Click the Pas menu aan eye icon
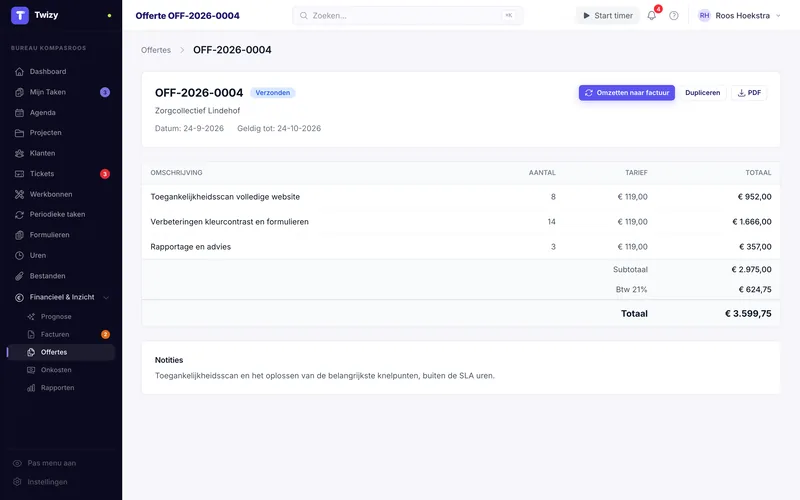Screen dimensions: 800x500 (17, 463)
